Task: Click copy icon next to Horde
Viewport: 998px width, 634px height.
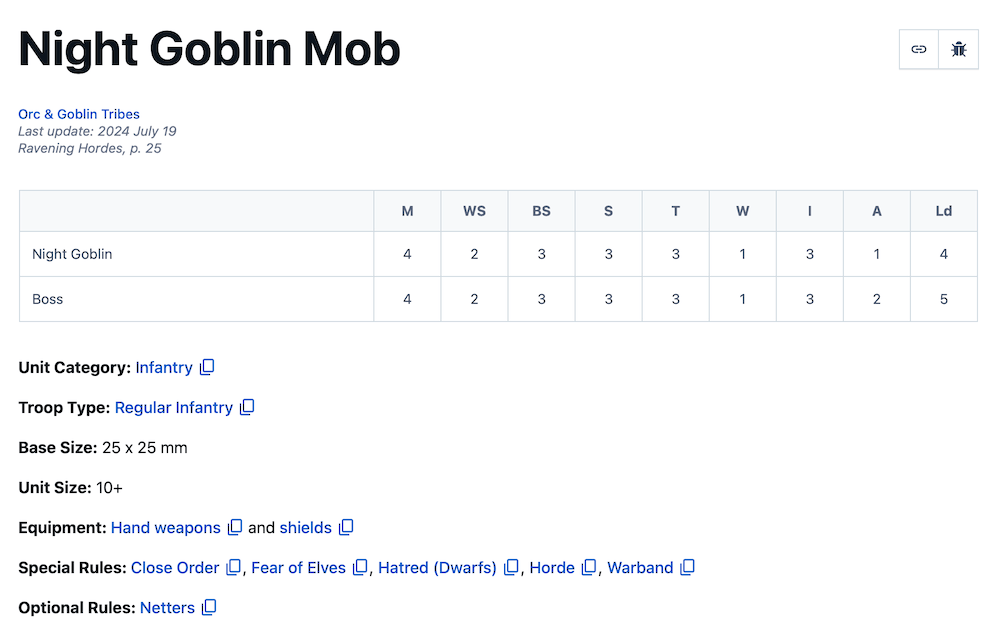Action: 589,568
